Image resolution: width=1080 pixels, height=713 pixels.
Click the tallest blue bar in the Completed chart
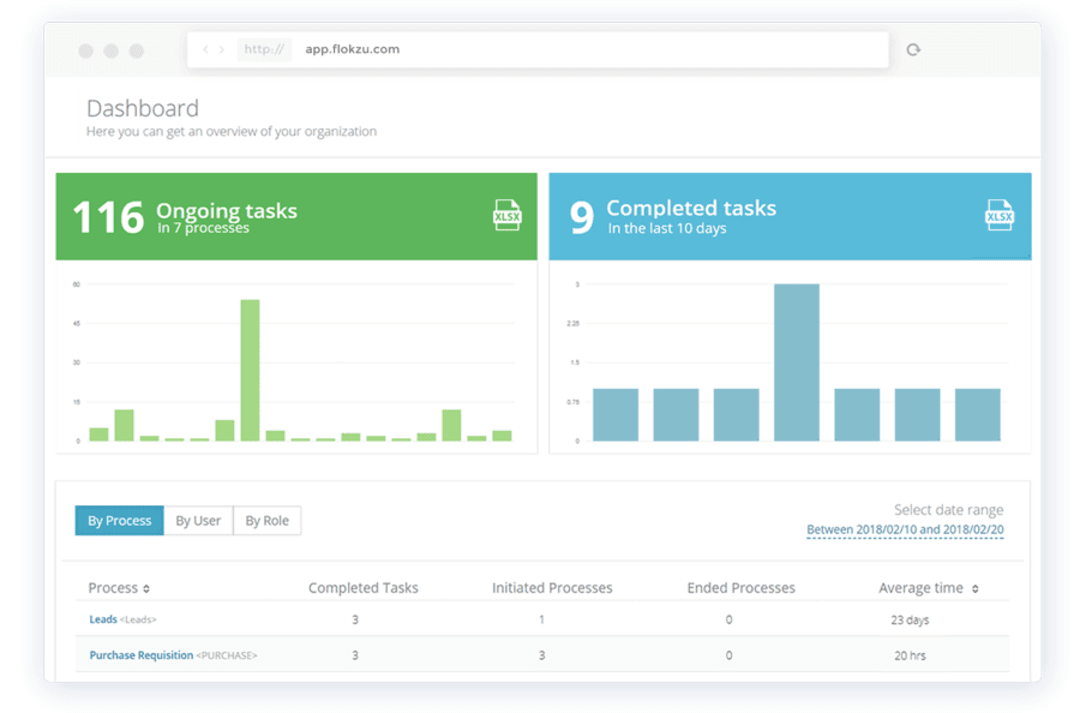click(x=797, y=360)
